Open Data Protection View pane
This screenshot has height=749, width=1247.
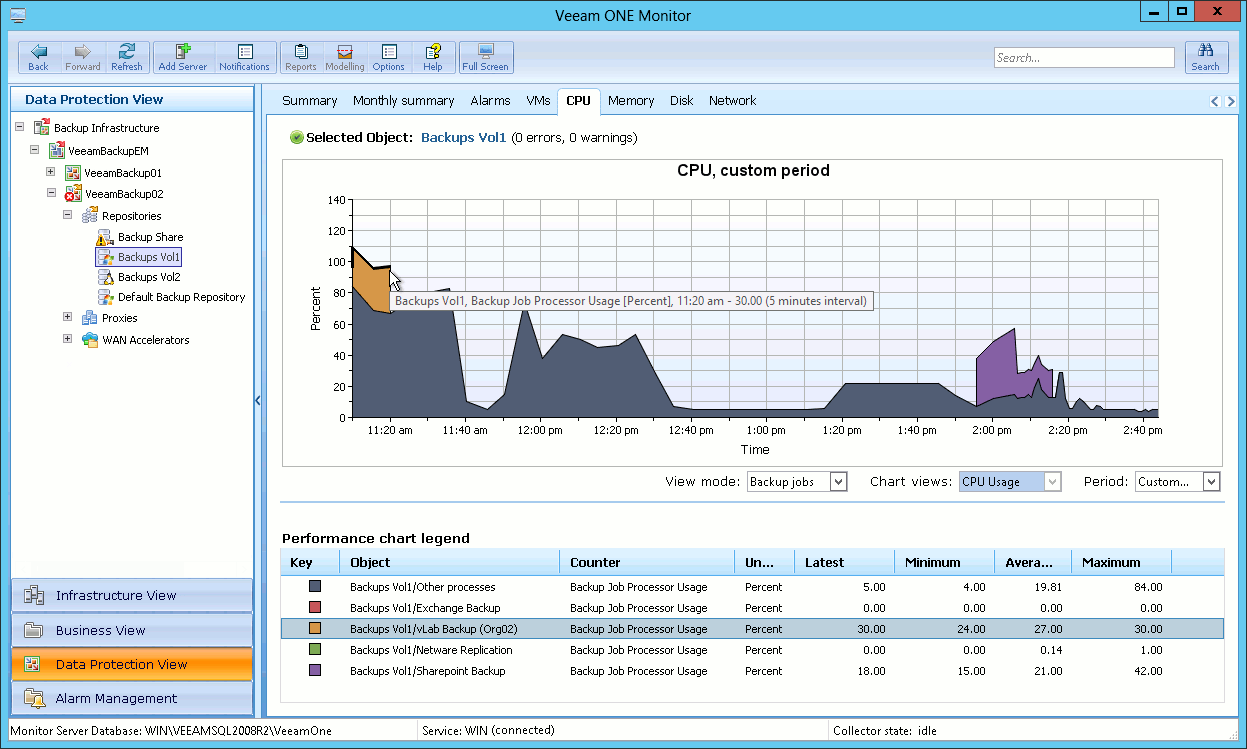point(132,664)
